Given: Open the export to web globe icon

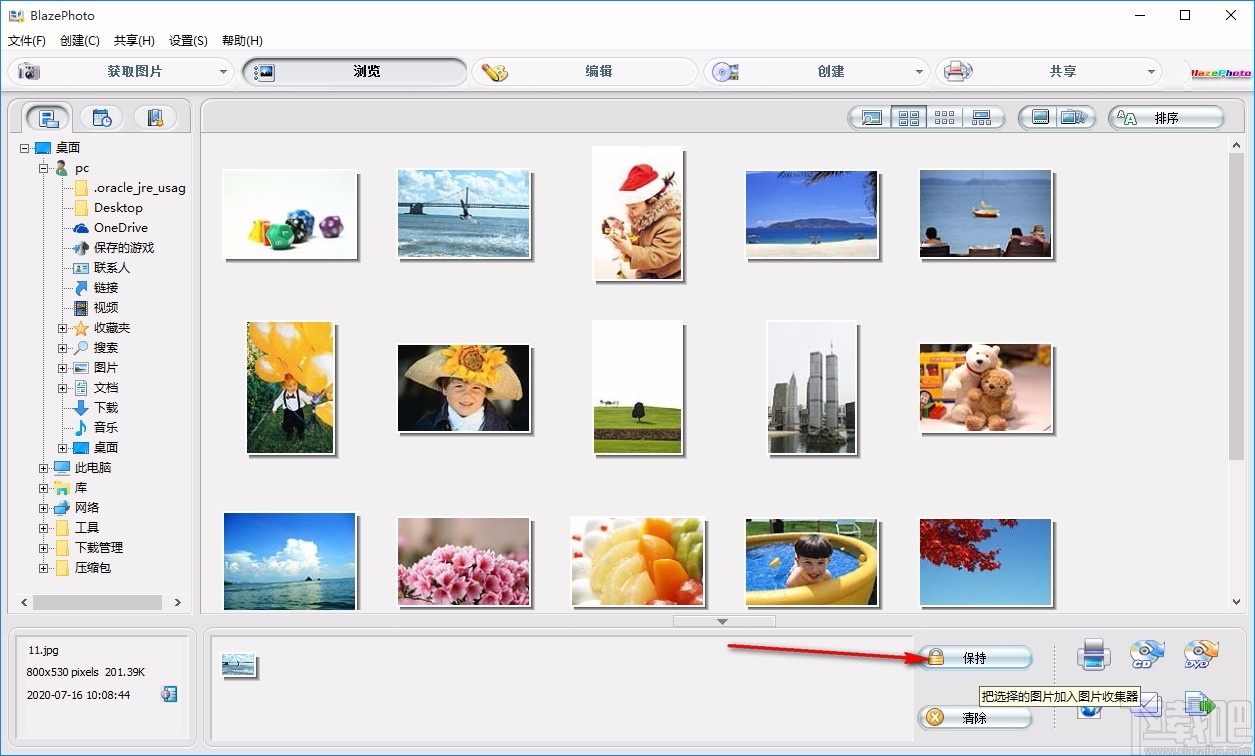Looking at the screenshot, I should pyautogui.click(x=1089, y=712).
